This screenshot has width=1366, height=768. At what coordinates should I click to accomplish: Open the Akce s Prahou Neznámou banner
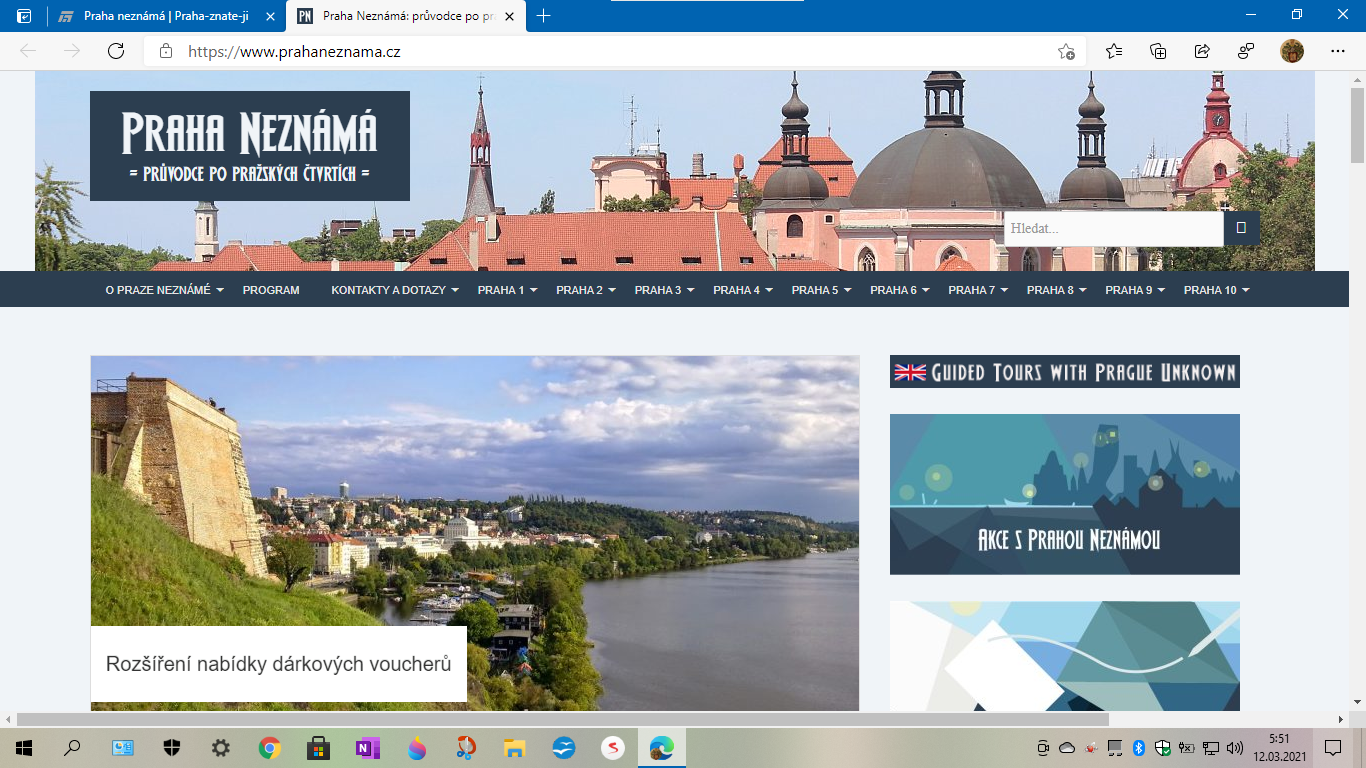tap(1065, 494)
